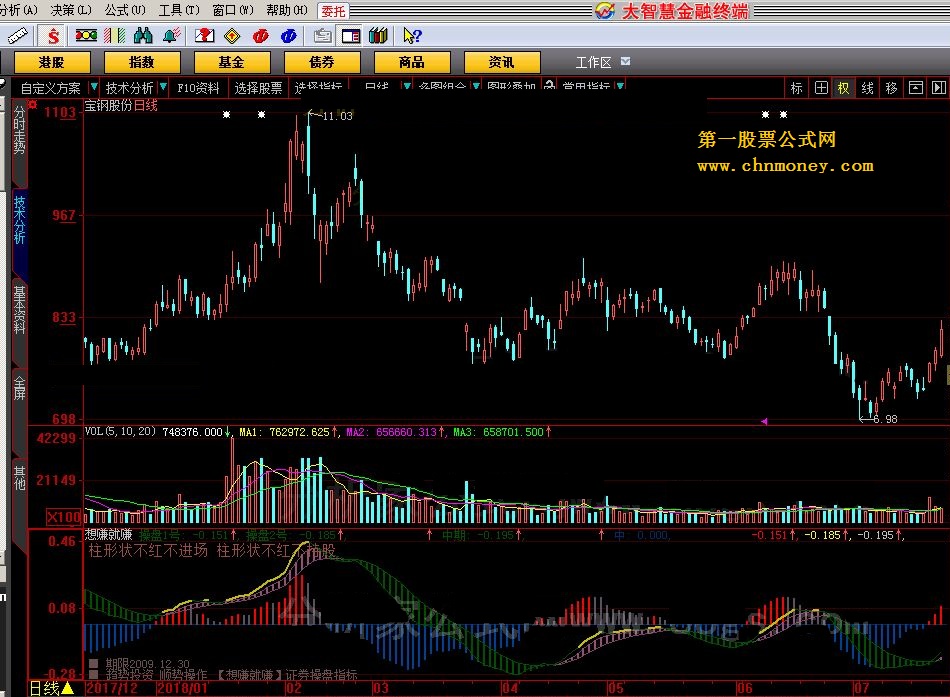Open the 日线 period selector at bottom left

pyautogui.click(x=52, y=689)
